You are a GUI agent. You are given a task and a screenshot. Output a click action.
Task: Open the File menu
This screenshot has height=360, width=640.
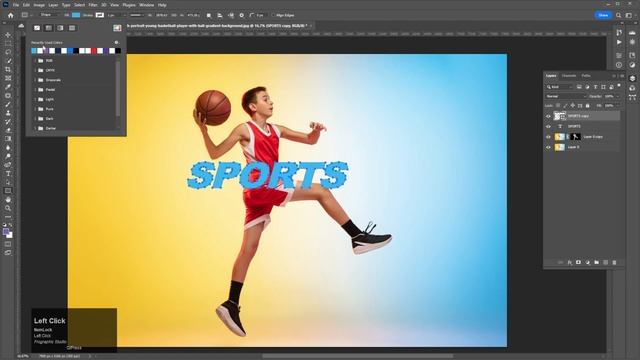coord(16,5)
